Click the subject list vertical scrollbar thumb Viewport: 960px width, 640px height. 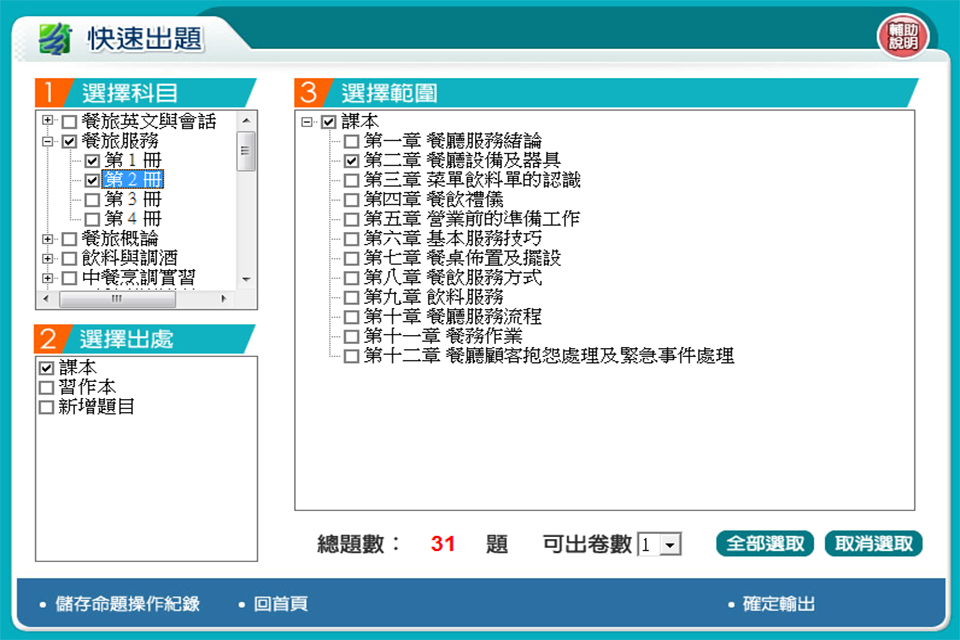tap(246, 151)
